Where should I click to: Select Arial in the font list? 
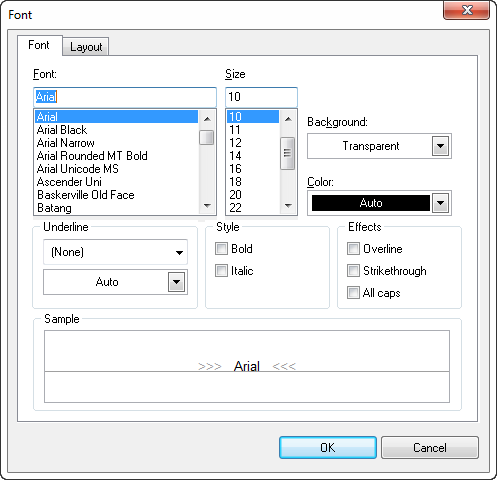[116, 117]
